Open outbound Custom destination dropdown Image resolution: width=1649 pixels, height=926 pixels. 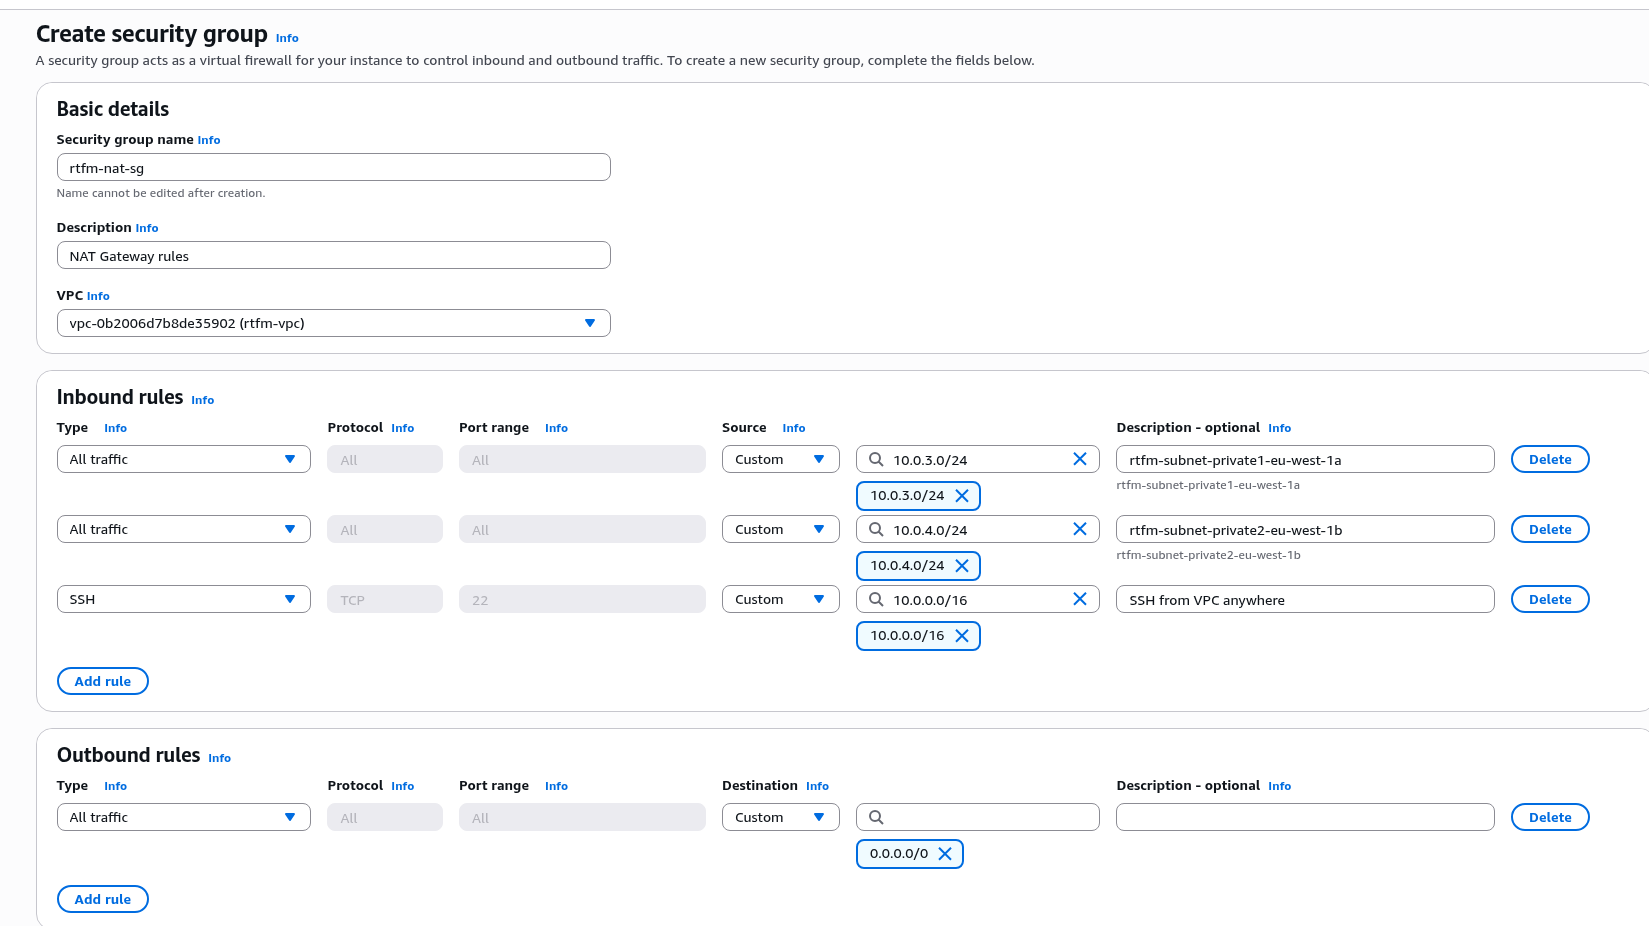pos(780,818)
